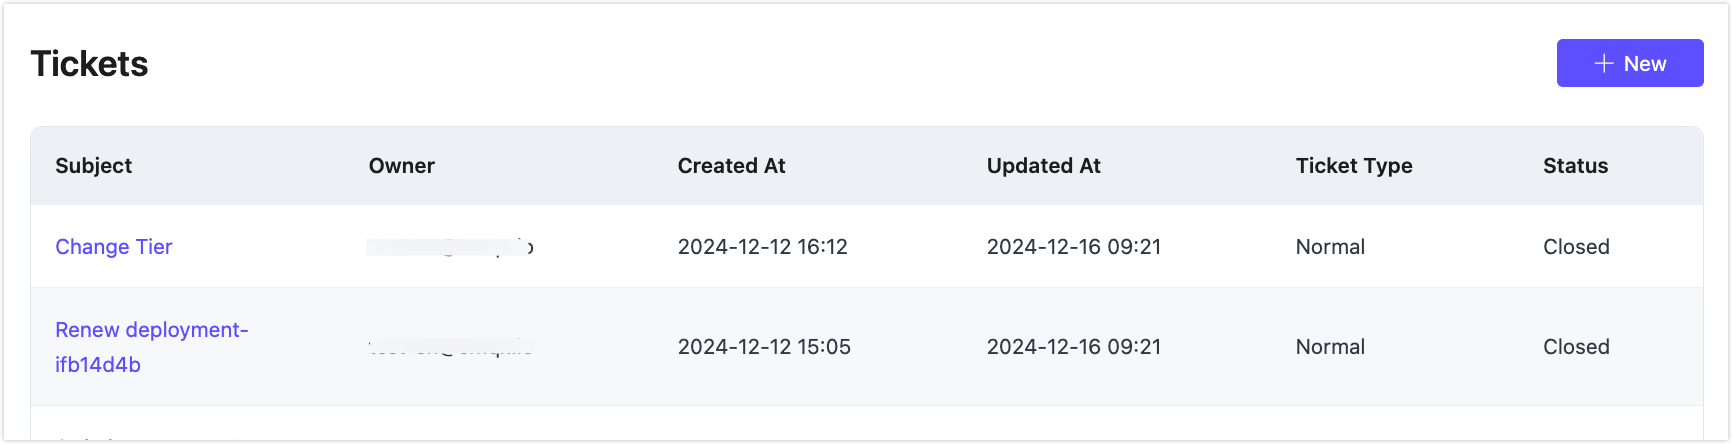Screen dimensions: 1732x444
Task: Click the 2024-12-12 15:05 created date cell
Action: [764, 347]
